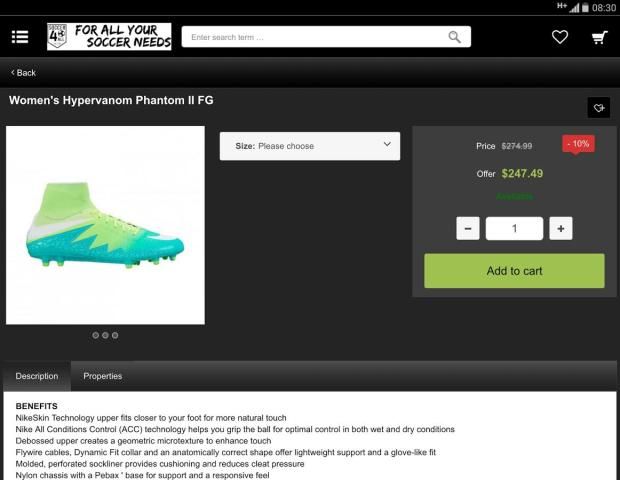Screen dimensions: 620x480
Task: Open the shopping cart icon
Action: pos(599,38)
